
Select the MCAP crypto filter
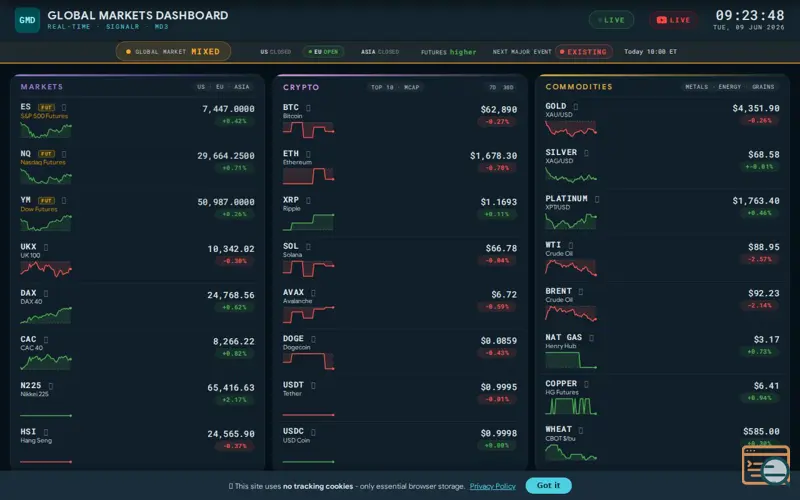412,87
